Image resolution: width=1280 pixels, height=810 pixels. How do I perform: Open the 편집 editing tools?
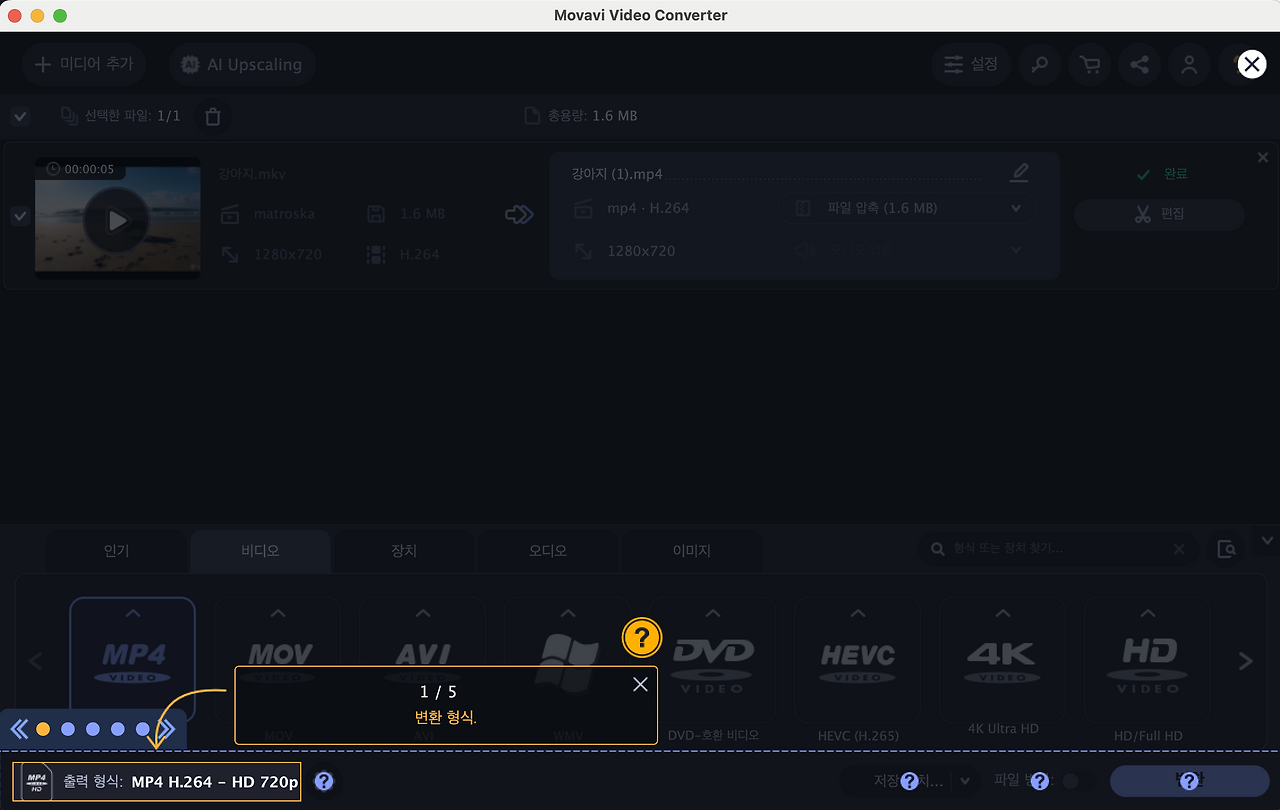[1159, 215]
